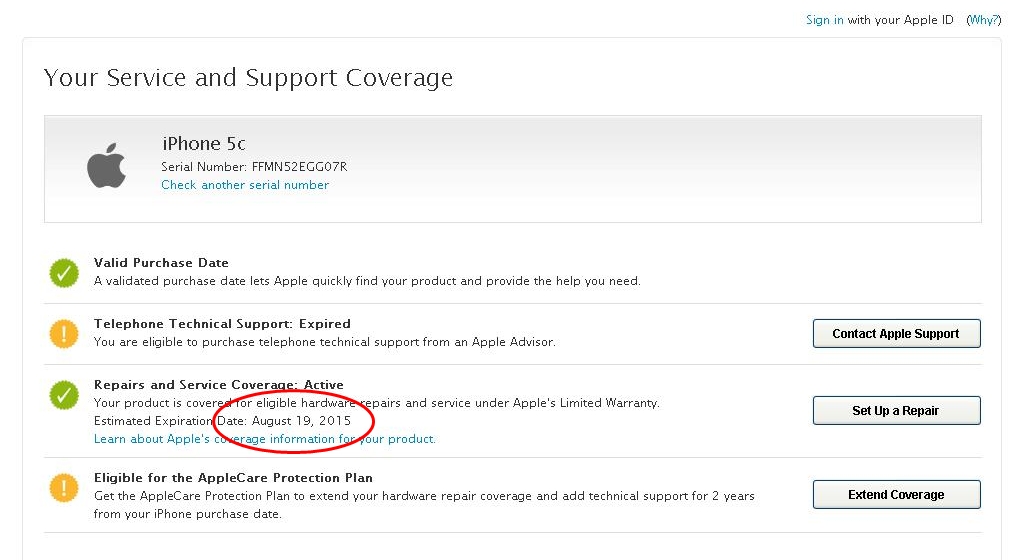Open Learn about Apple's coverage information link
This screenshot has width=1025, height=560.
pos(264,439)
